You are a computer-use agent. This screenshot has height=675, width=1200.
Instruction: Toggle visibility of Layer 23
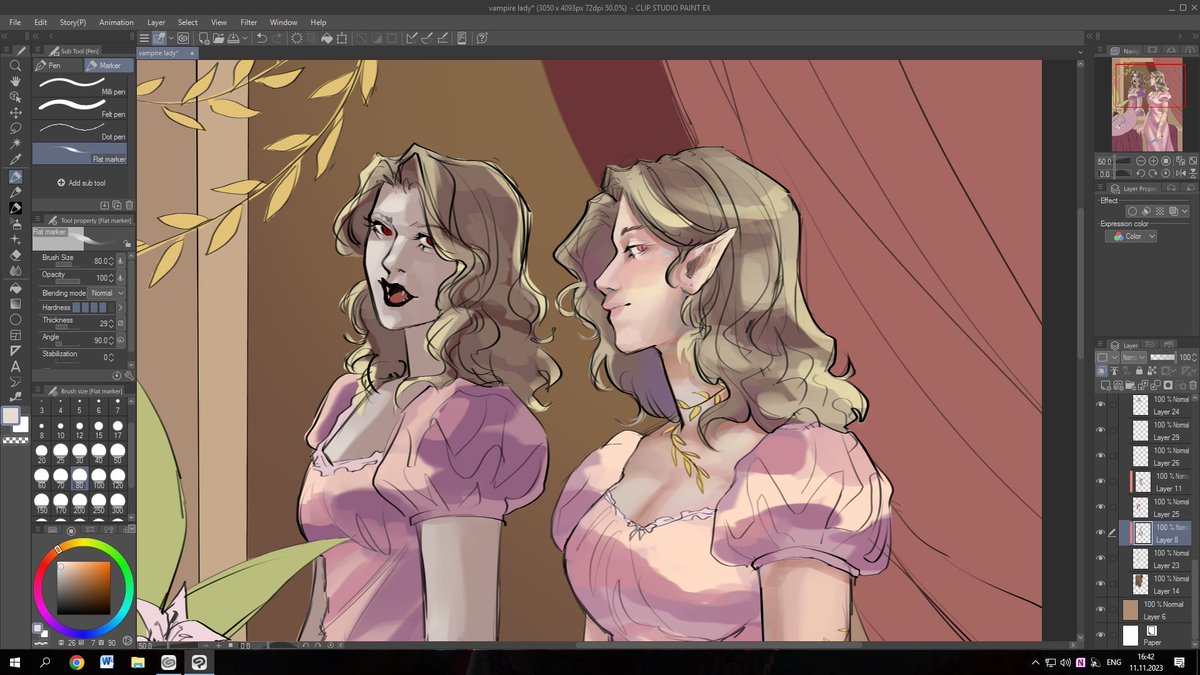[x=1101, y=558]
